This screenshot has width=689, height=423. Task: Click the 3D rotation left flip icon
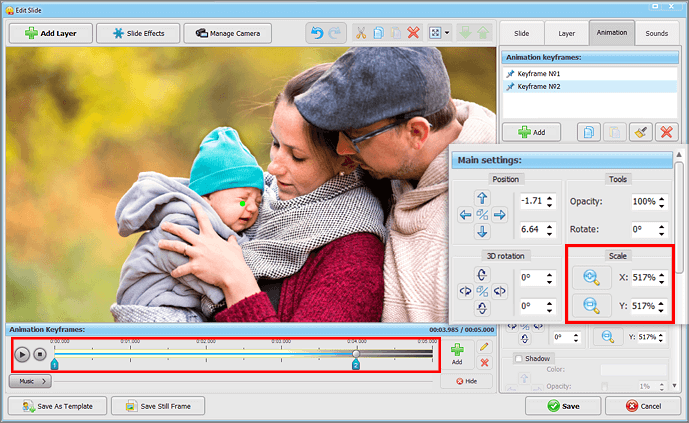tap(465, 291)
